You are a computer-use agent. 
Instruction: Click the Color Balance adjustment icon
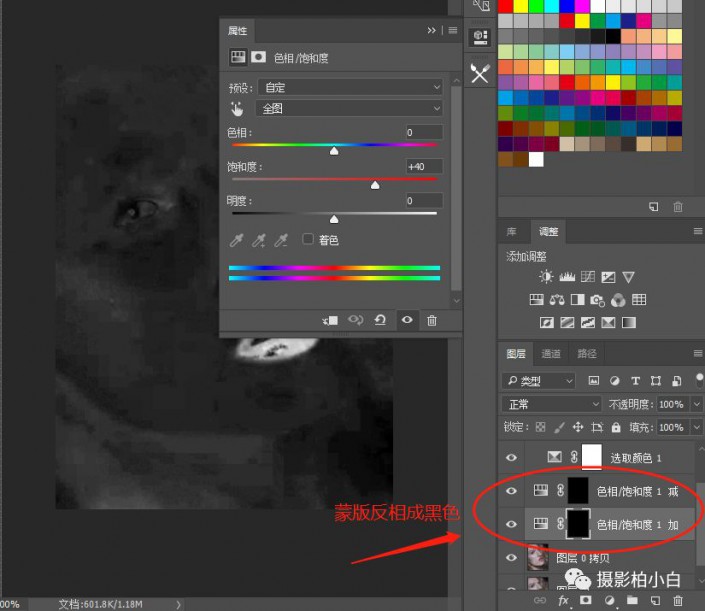click(556, 300)
